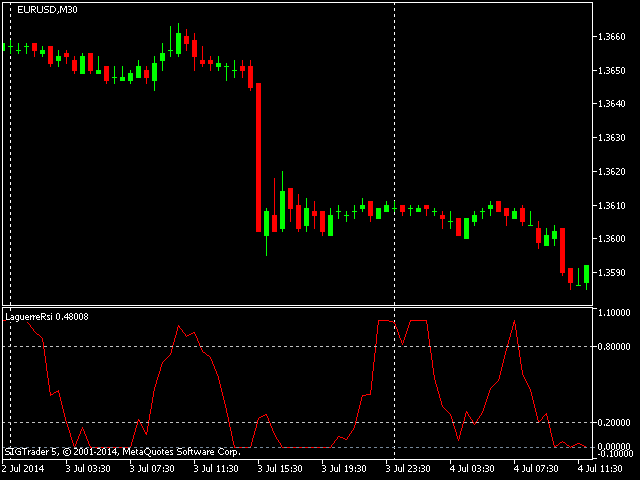Viewport: 640px width, 480px height.
Task: Click the 4 Jul 03:30 time label
Action: (x=472, y=469)
